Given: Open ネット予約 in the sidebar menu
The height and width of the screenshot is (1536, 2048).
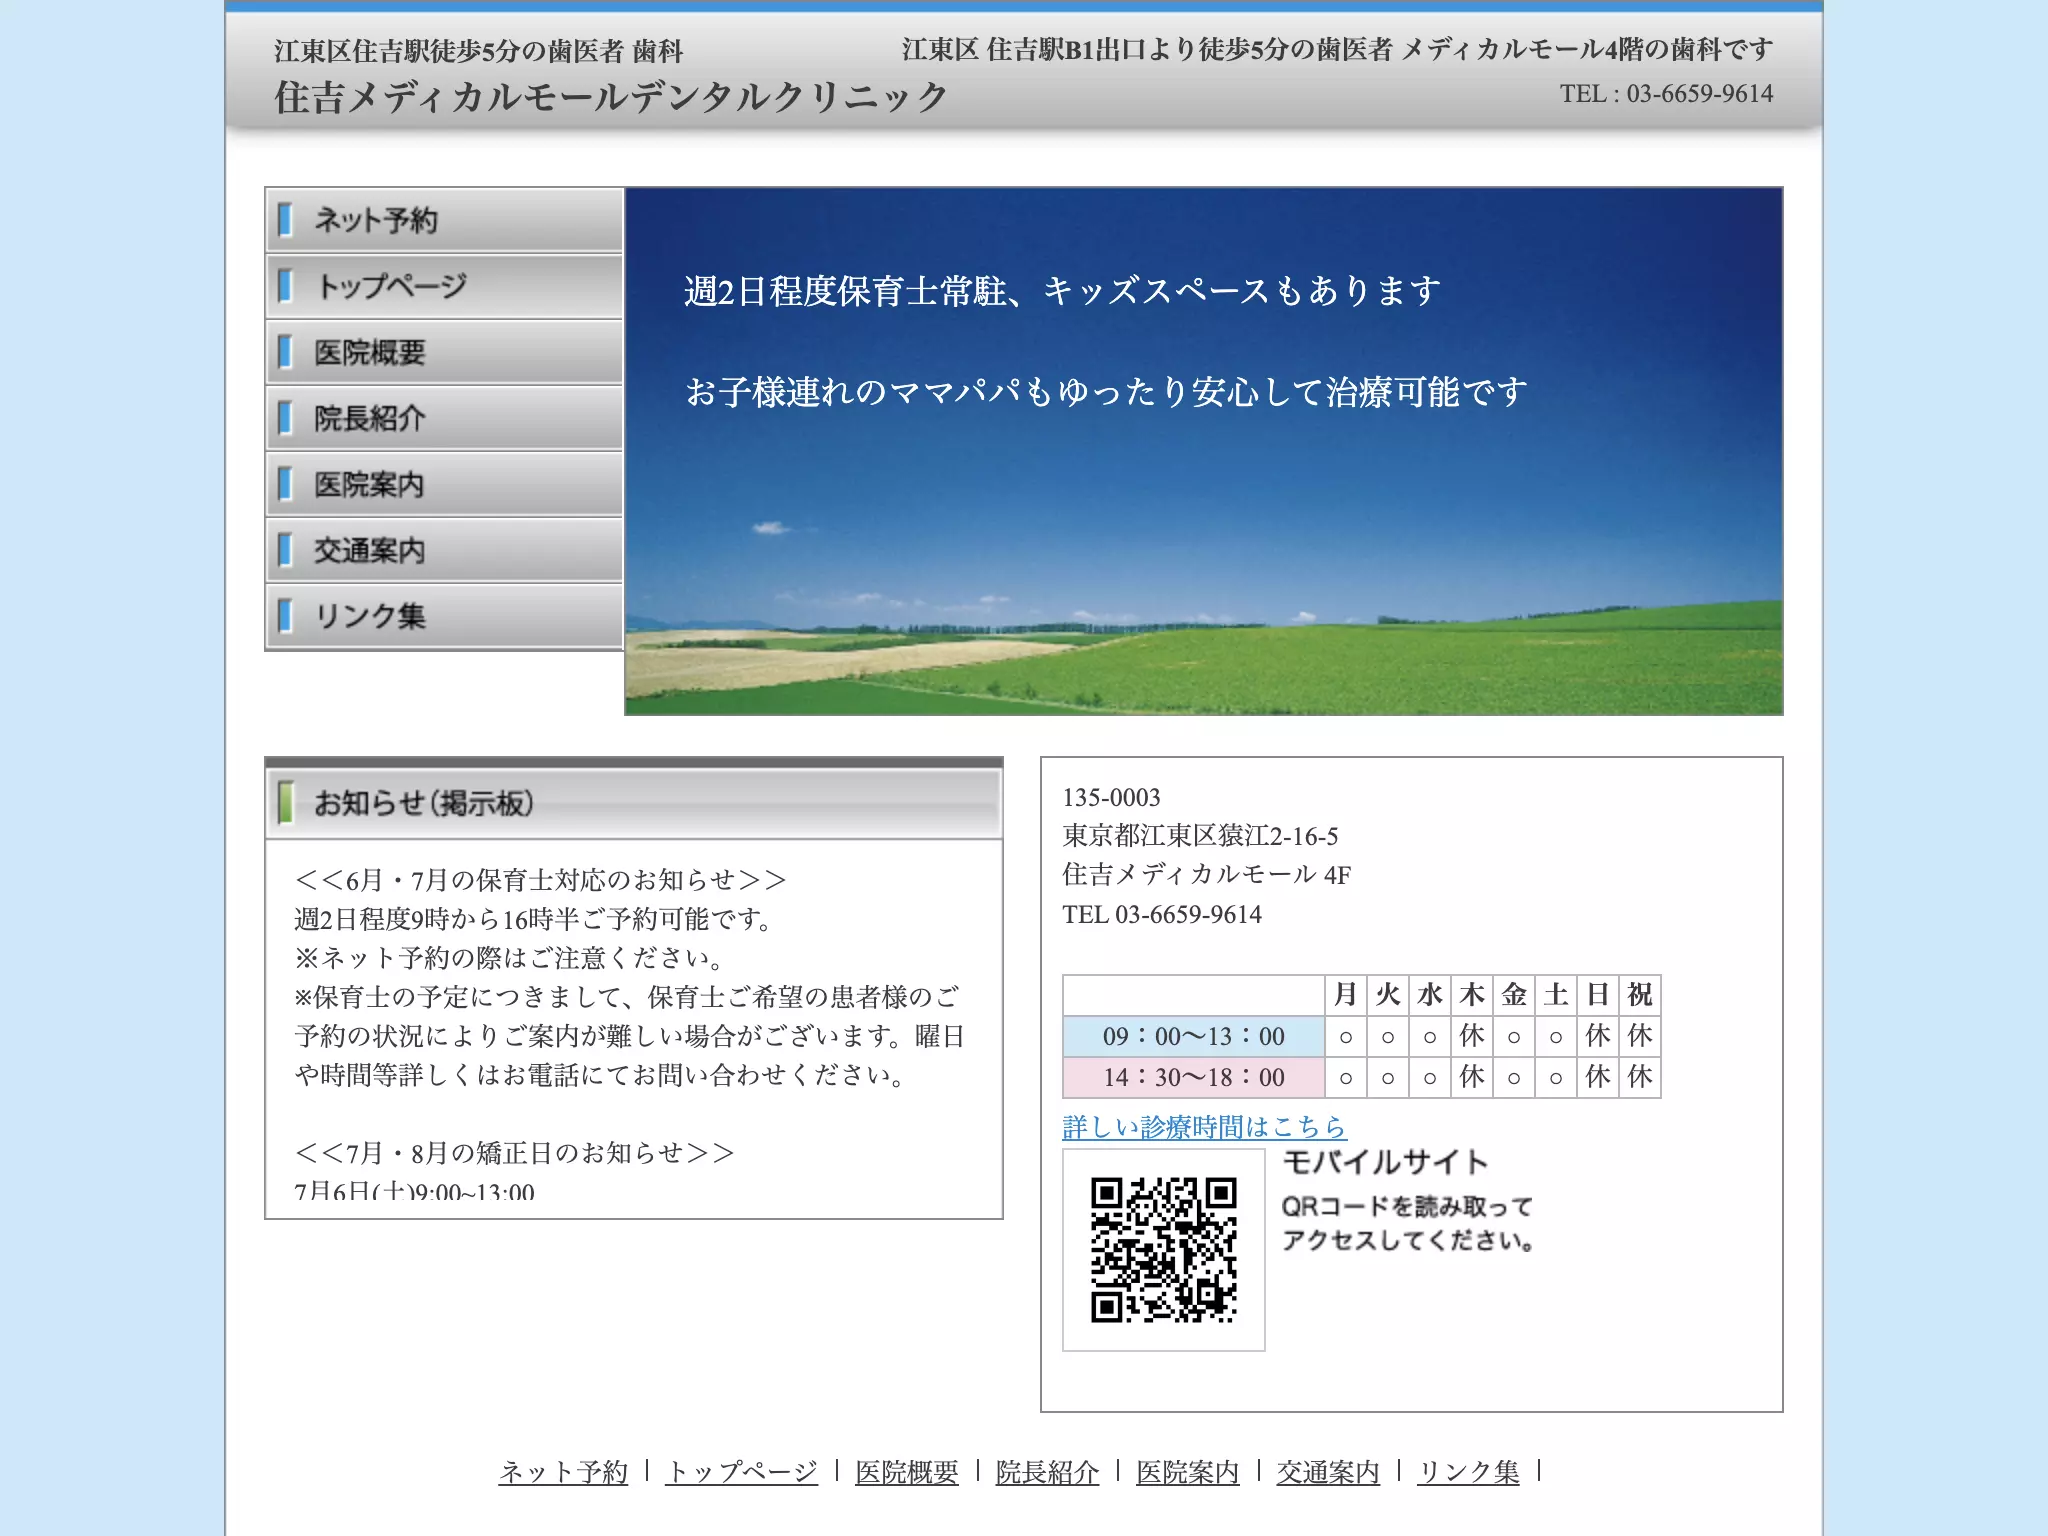Looking at the screenshot, I should click(x=444, y=220).
